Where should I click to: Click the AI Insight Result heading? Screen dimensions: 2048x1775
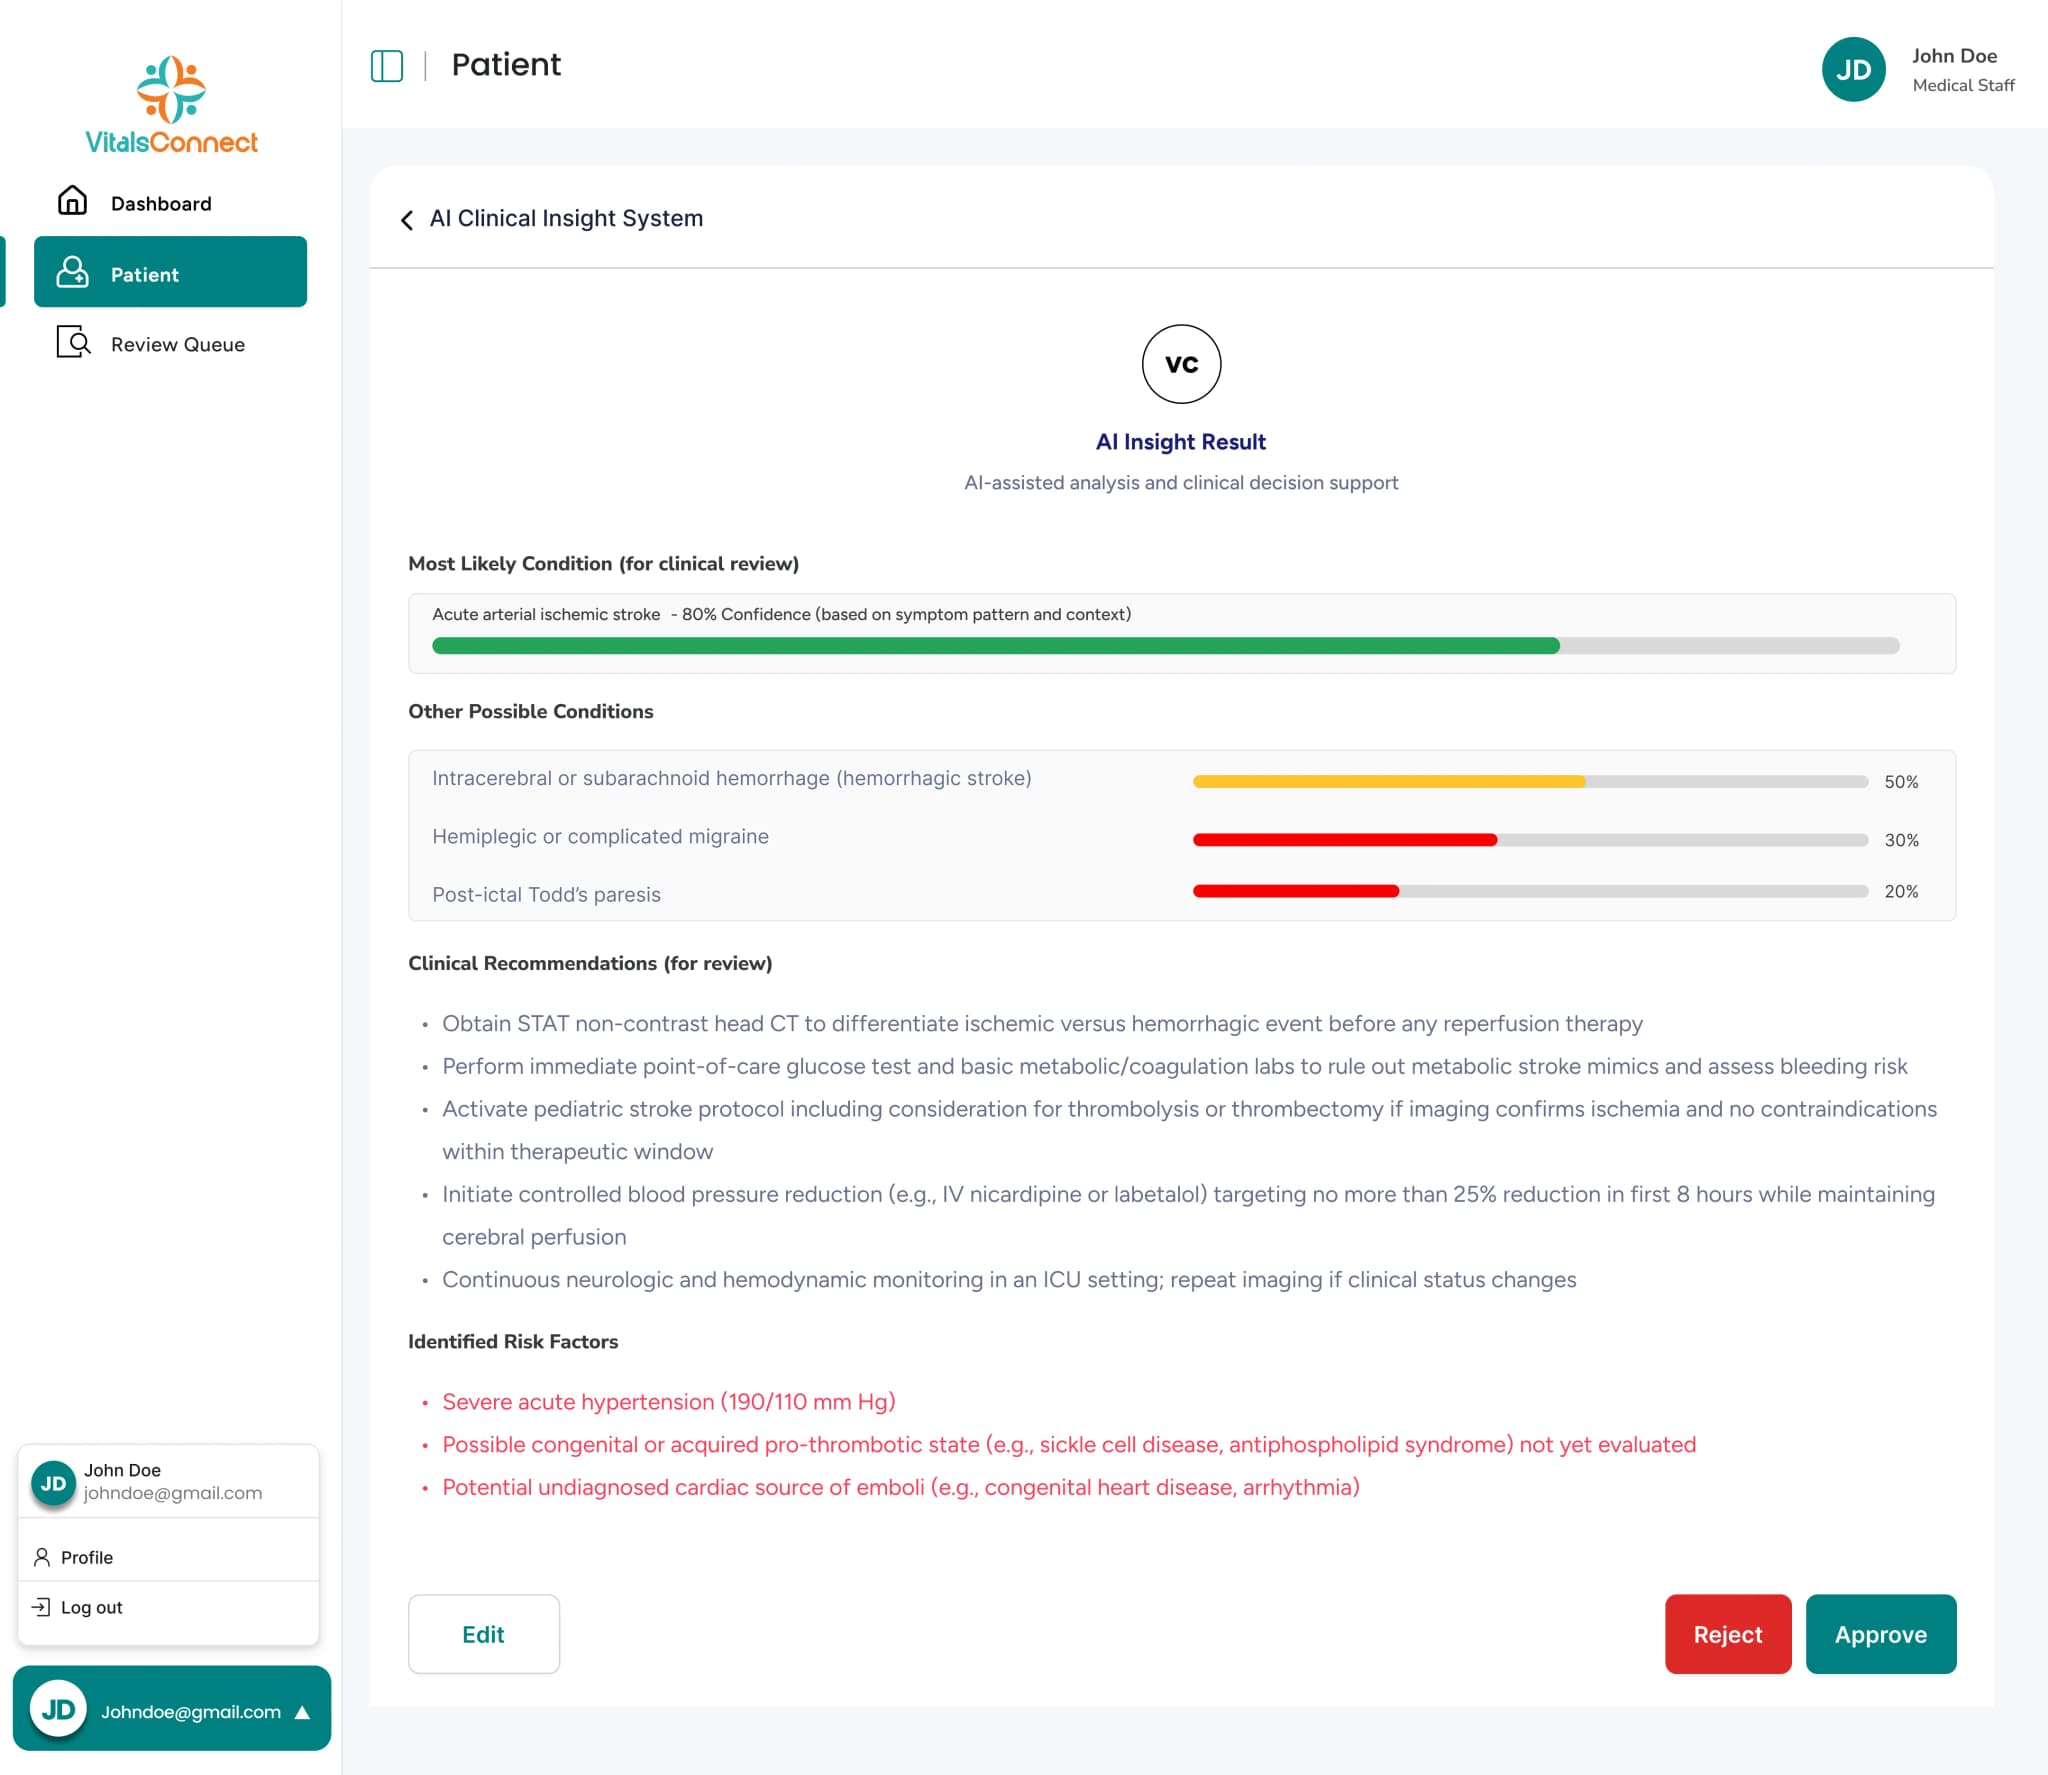coord(1181,442)
